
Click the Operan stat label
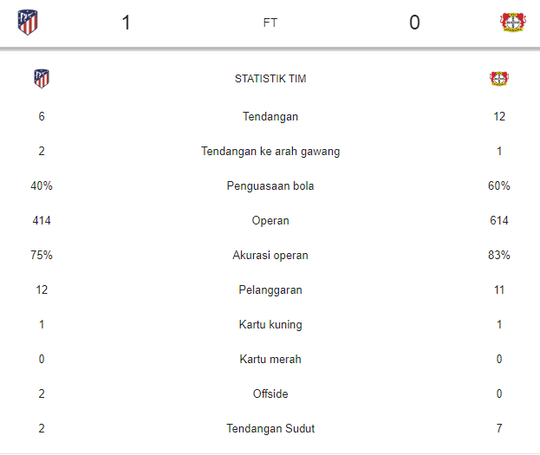270,220
